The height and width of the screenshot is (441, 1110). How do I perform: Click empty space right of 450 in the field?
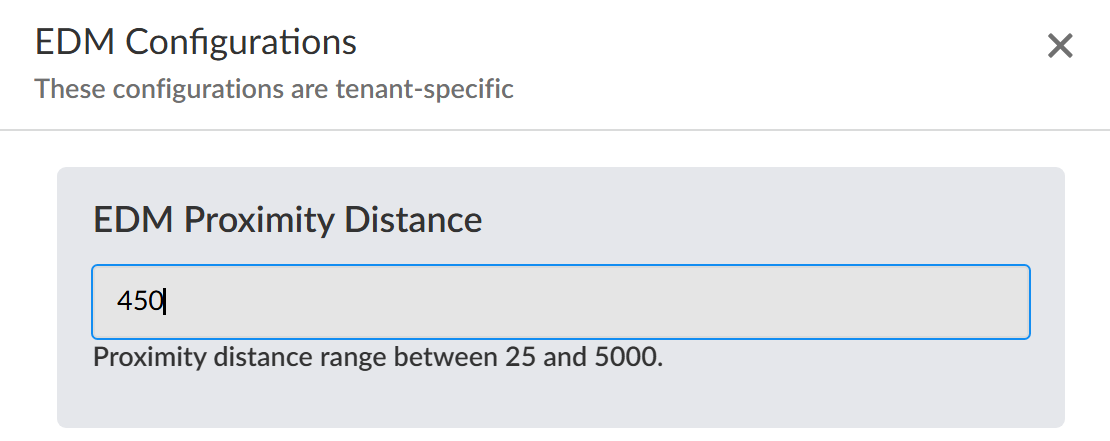[600, 301]
